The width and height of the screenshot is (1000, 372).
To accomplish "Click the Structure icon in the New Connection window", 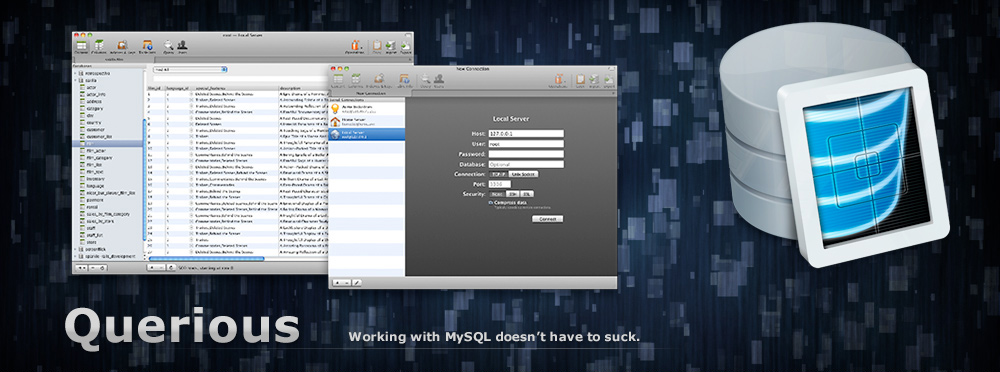I will coord(356,80).
